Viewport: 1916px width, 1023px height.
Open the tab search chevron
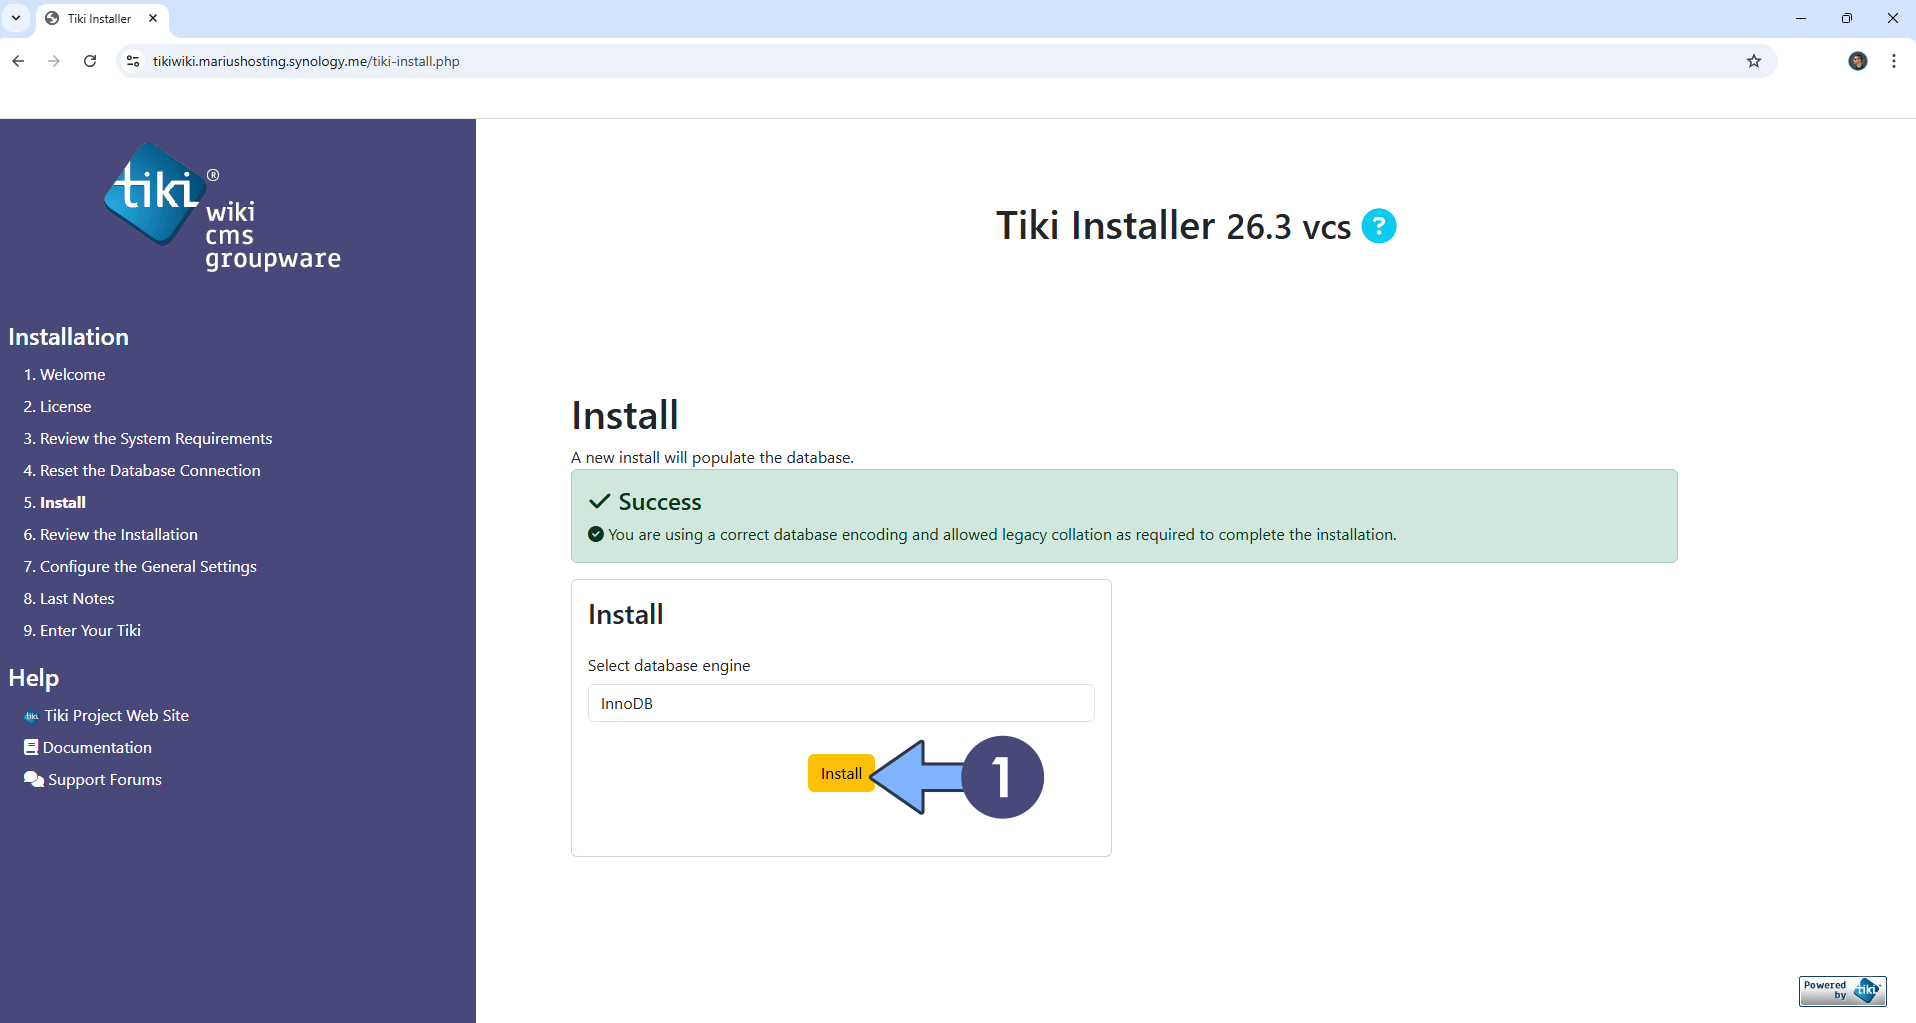pos(14,18)
